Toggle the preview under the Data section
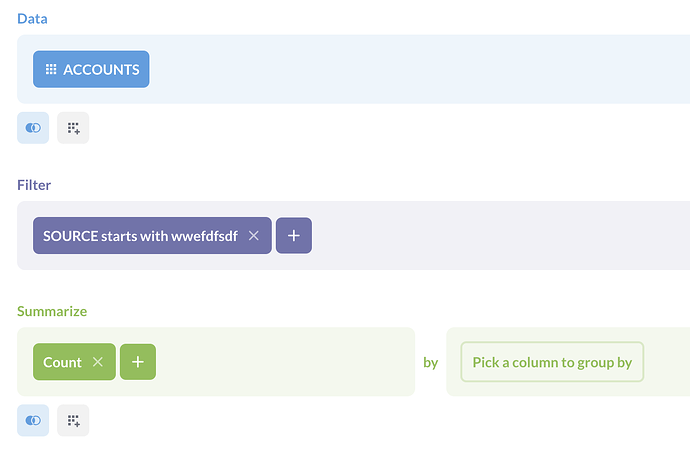Image resolution: width=690 pixels, height=458 pixels. (33, 128)
